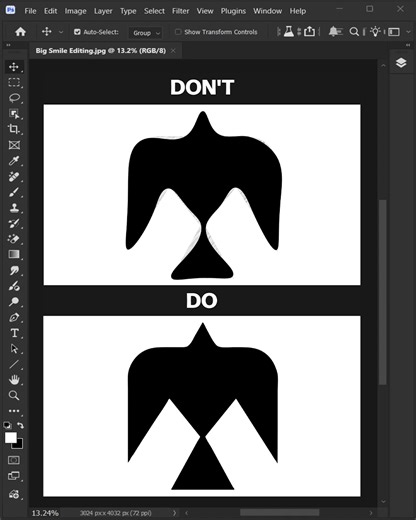Screen dimensions: 416x520
Task: Reset default foreground and background colors
Action: tap(7, 425)
